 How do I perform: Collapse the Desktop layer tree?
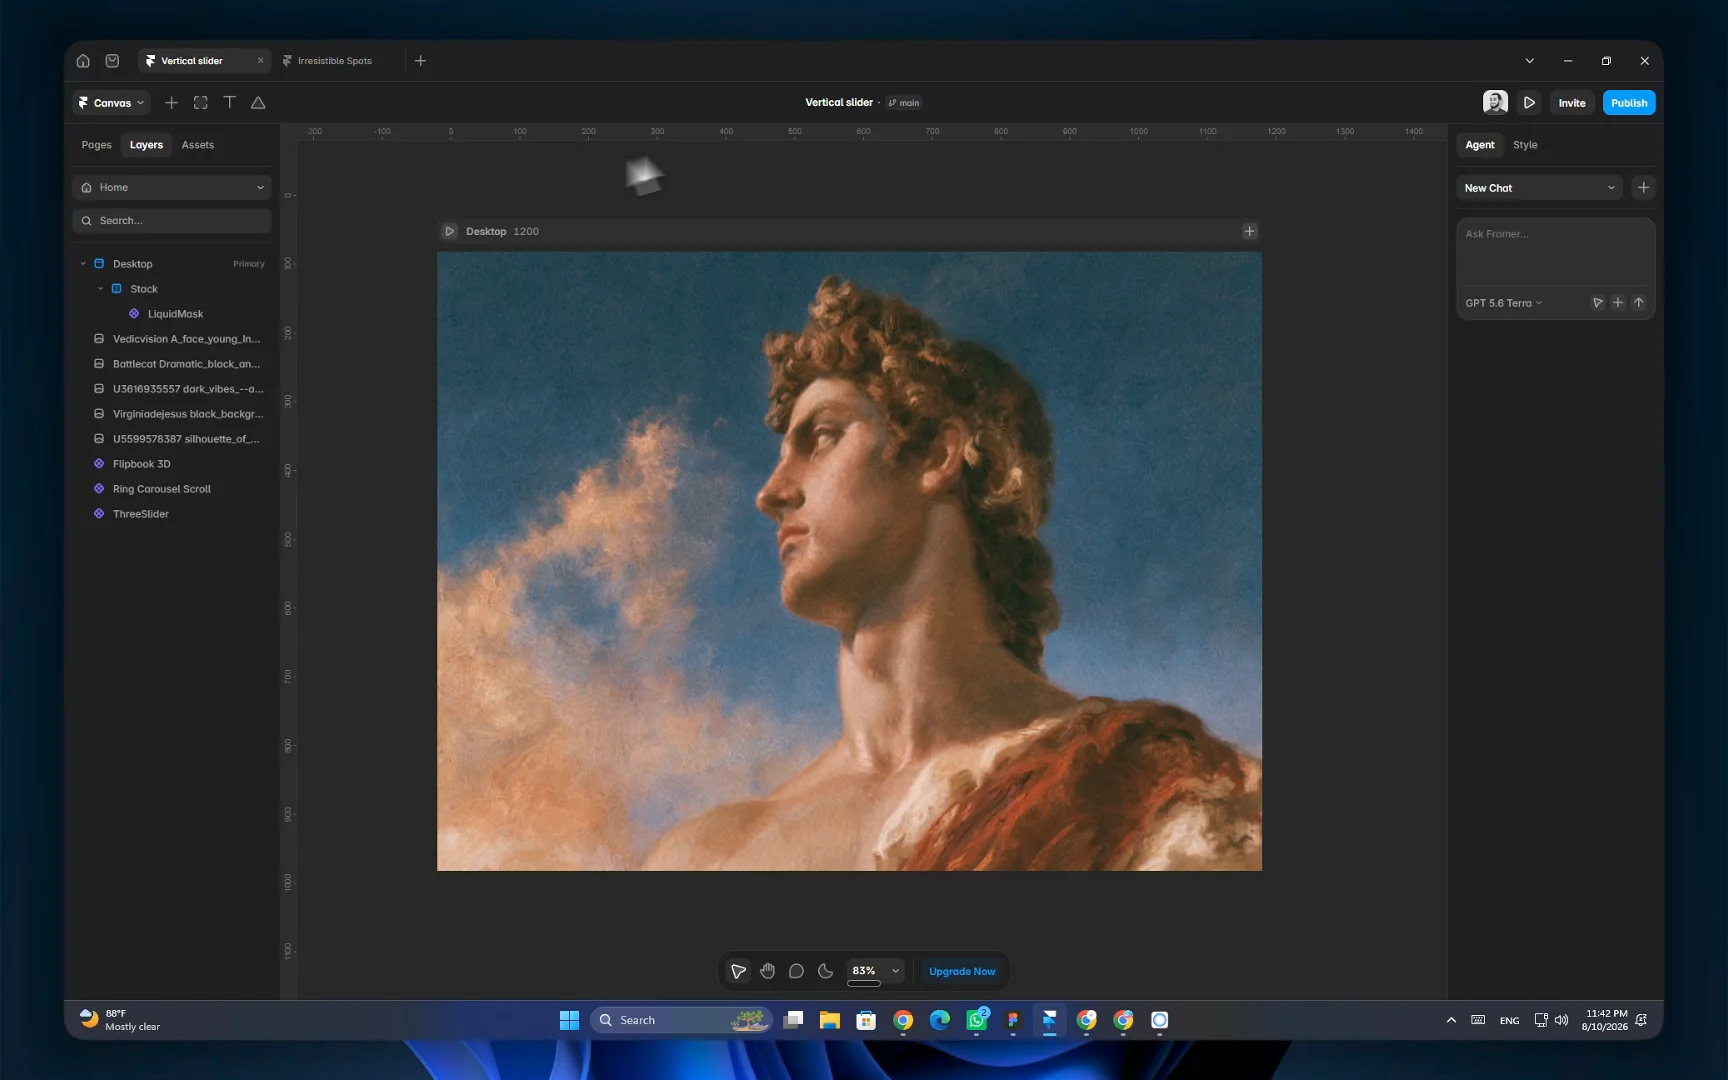[83, 264]
